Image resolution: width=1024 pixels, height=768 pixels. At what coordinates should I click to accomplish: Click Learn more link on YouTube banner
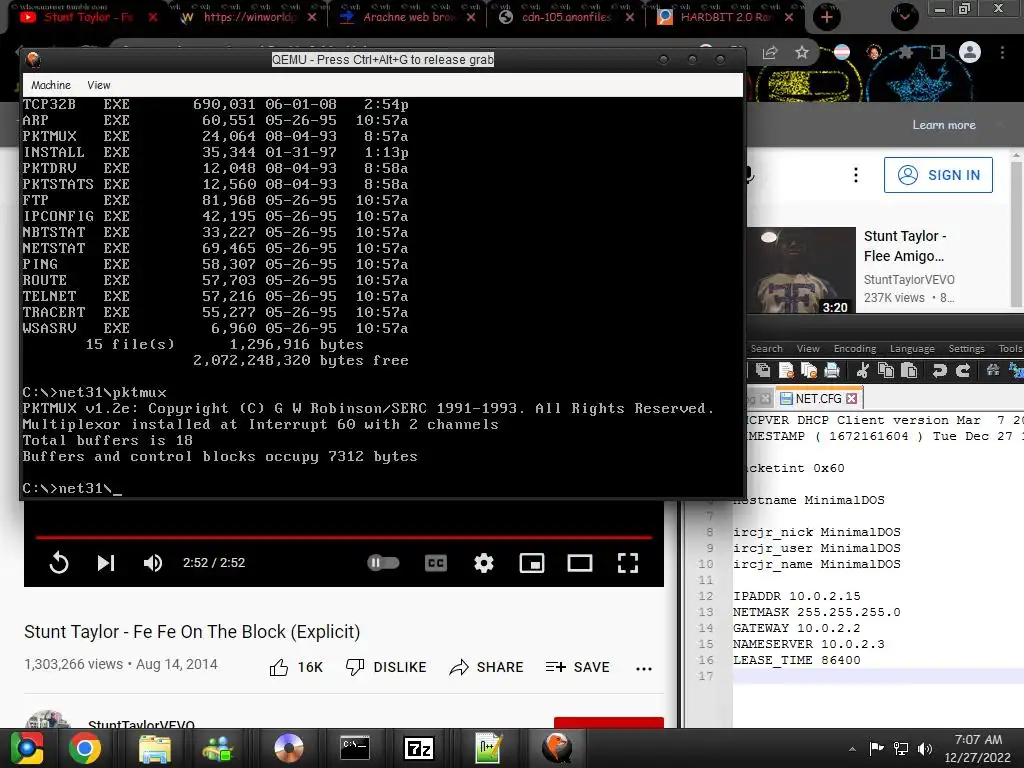click(944, 125)
